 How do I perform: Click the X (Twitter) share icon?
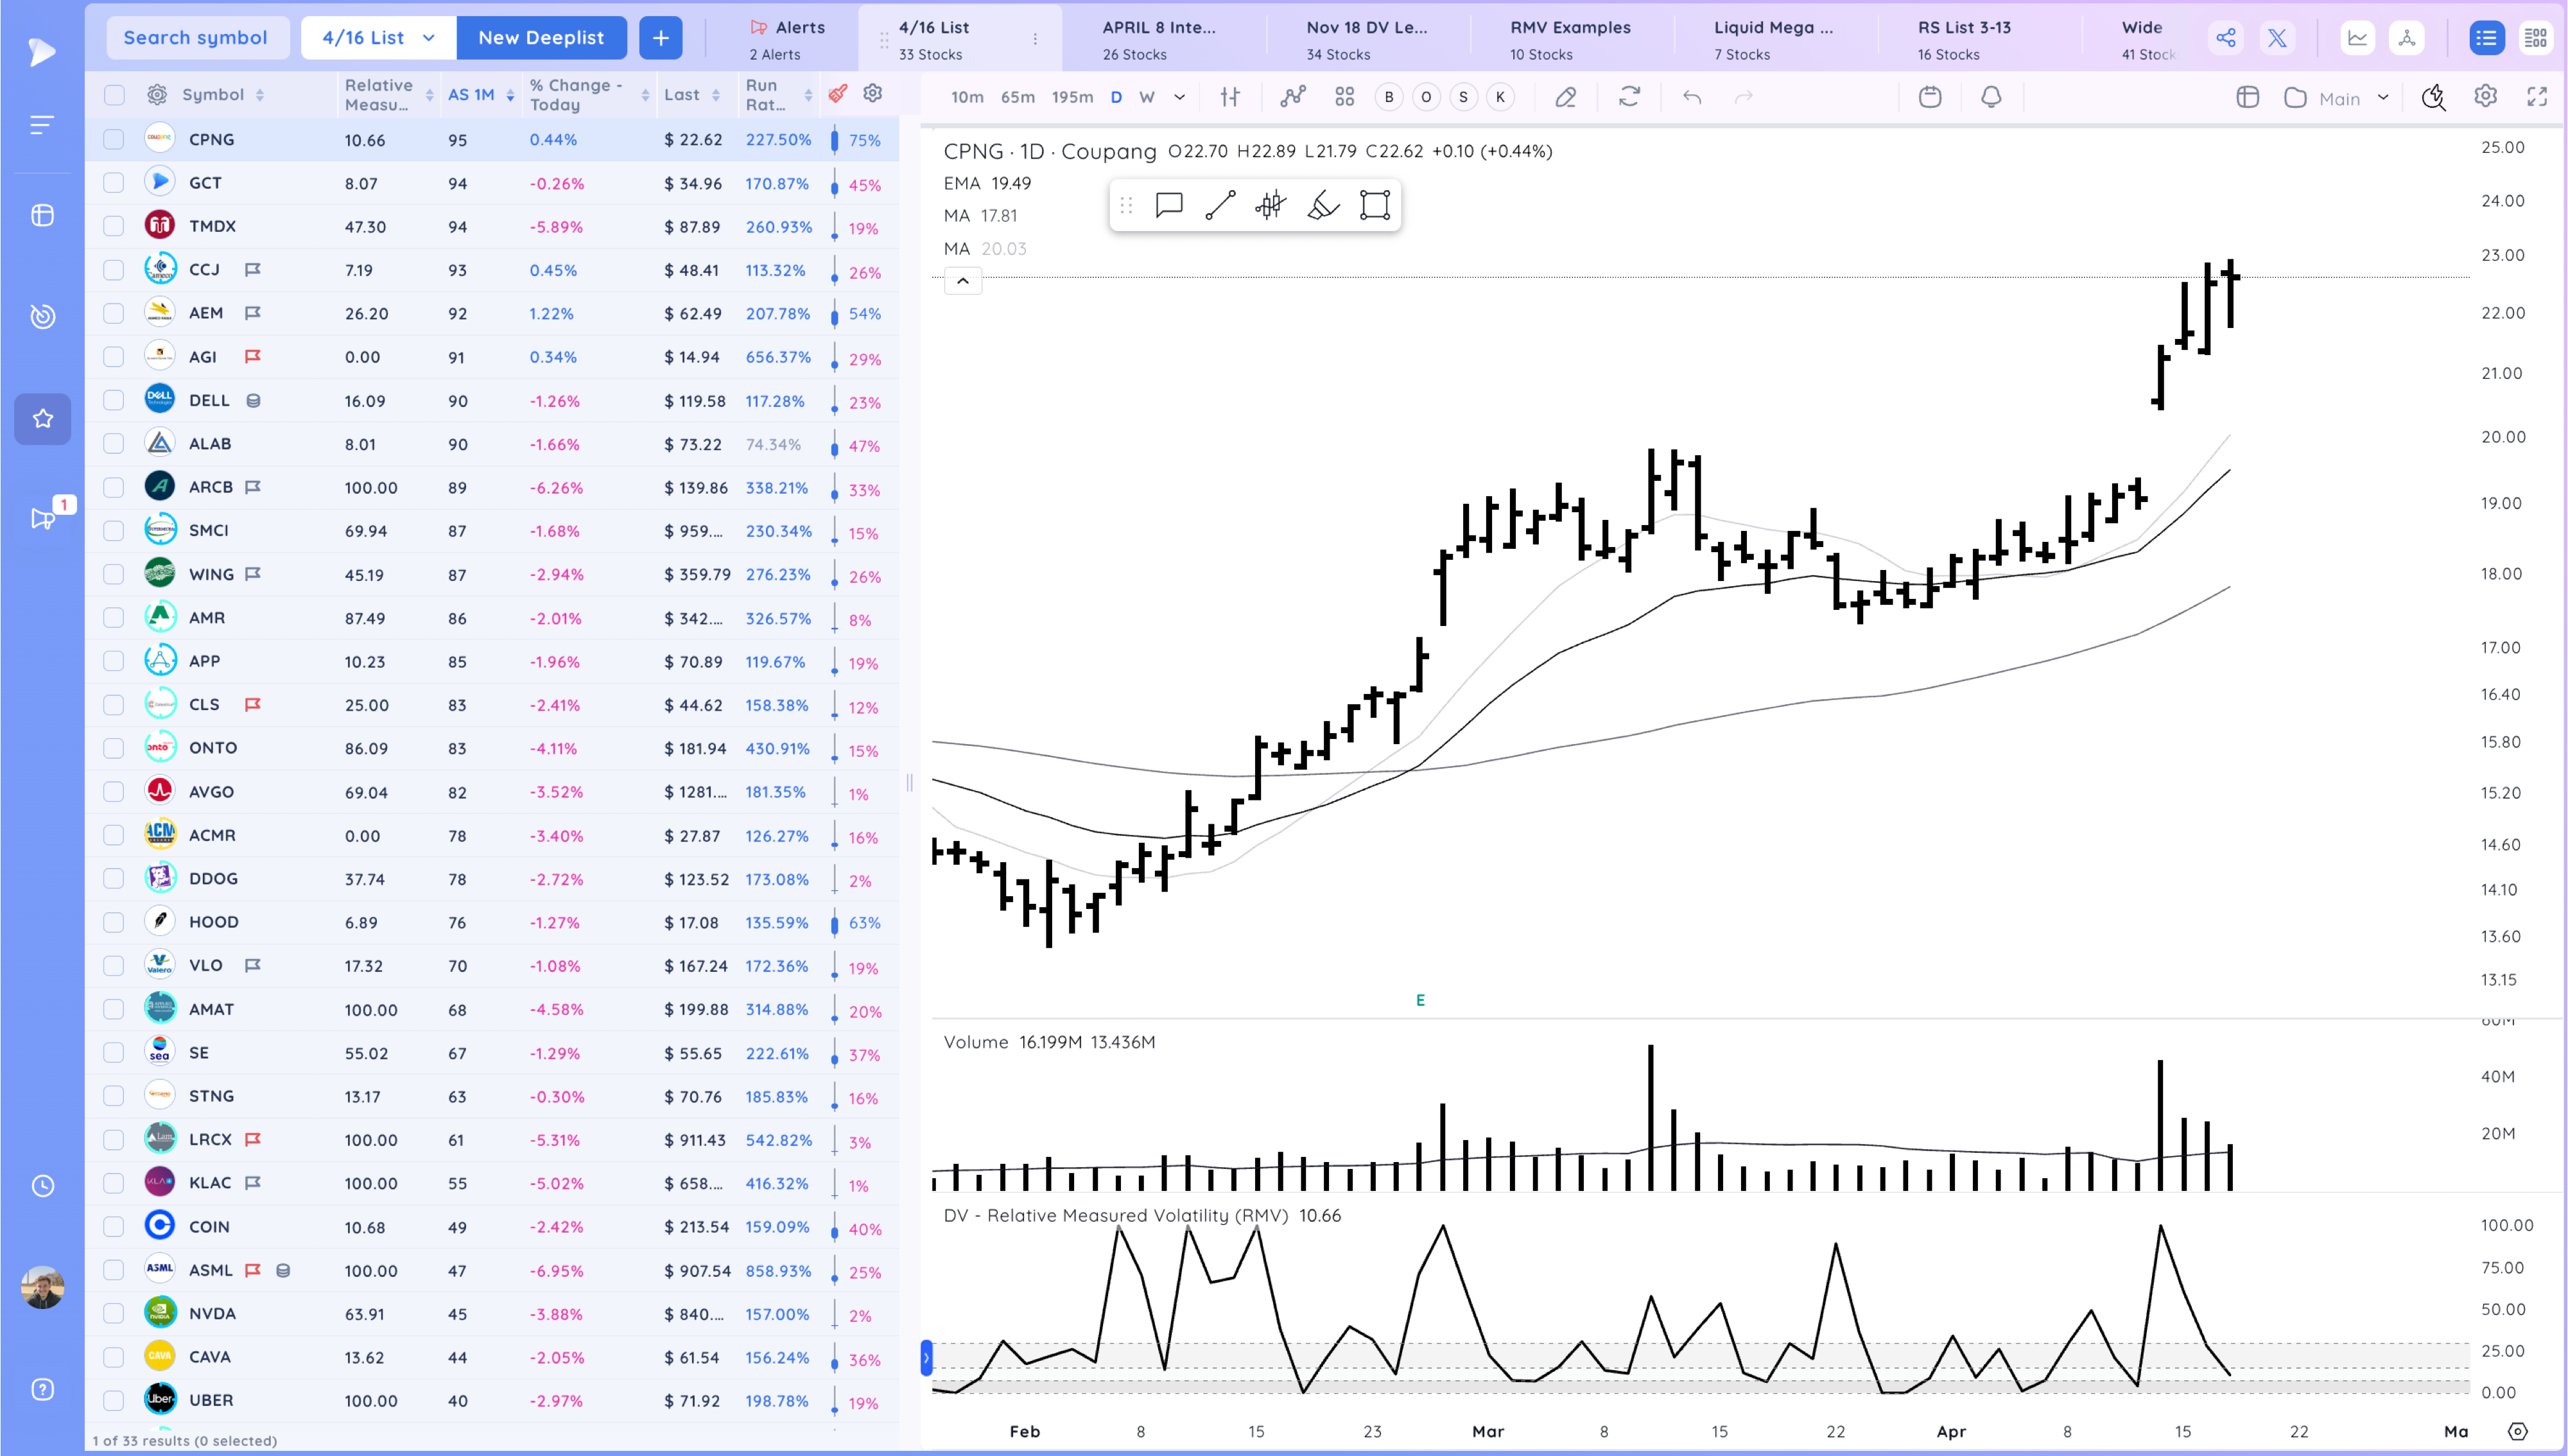(x=2277, y=38)
